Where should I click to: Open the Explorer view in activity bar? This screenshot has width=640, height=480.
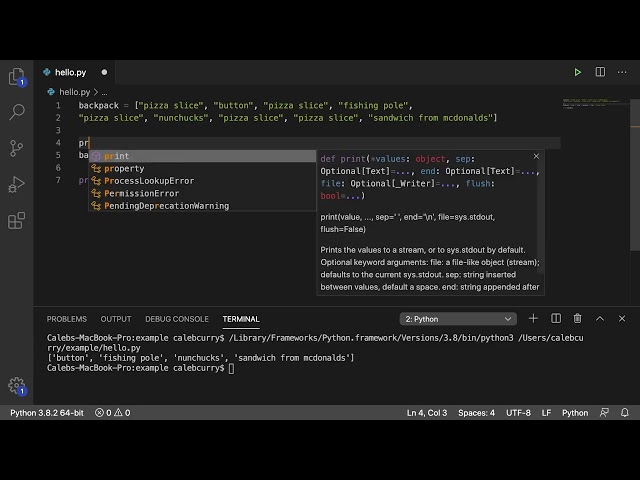tap(17, 76)
